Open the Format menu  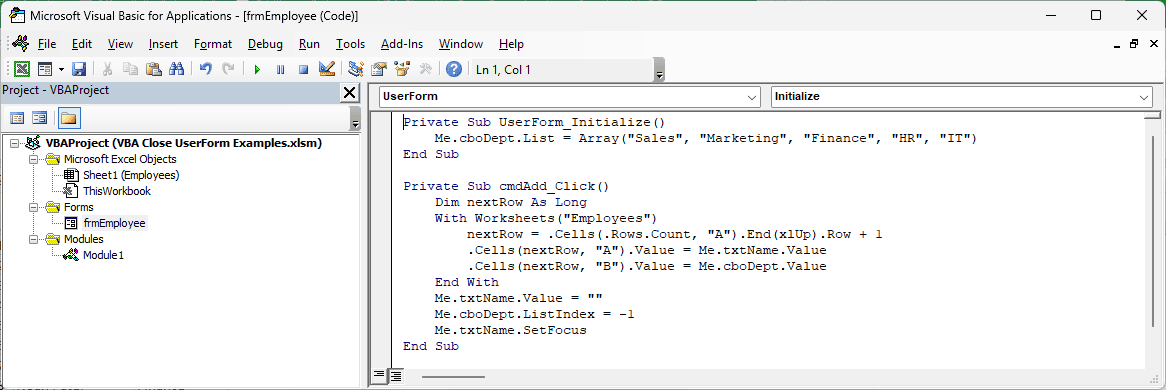(213, 44)
